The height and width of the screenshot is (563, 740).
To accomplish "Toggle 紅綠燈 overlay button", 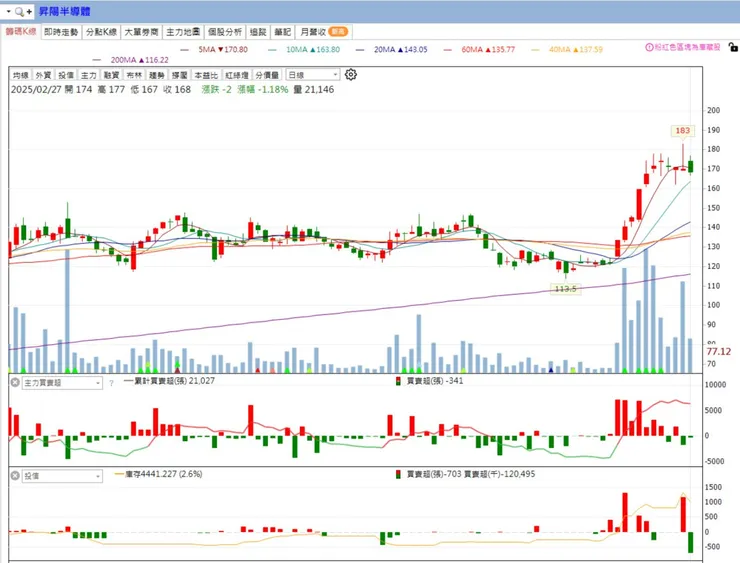I will tap(237, 75).
